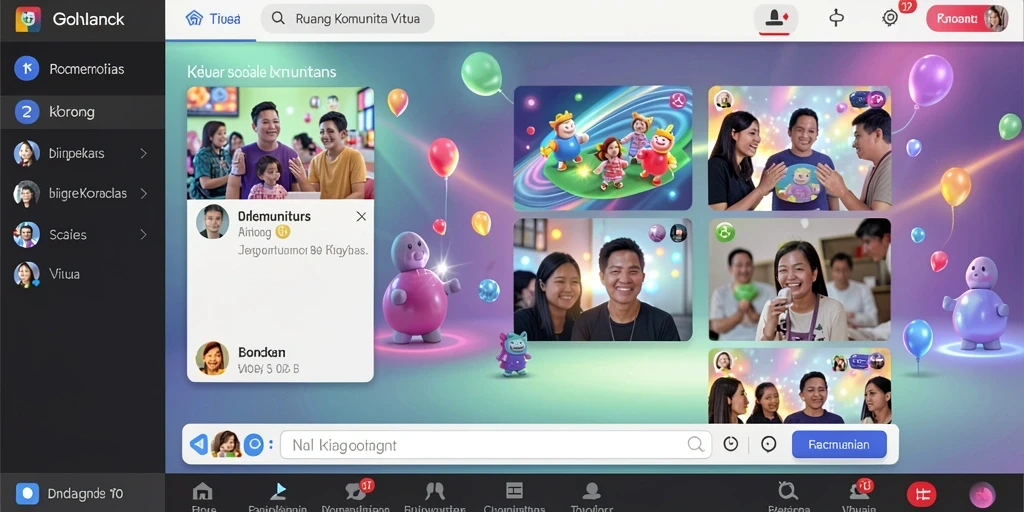Toggle the blue circle button beside the avatar
1024x512 pixels.
[x=253, y=445]
